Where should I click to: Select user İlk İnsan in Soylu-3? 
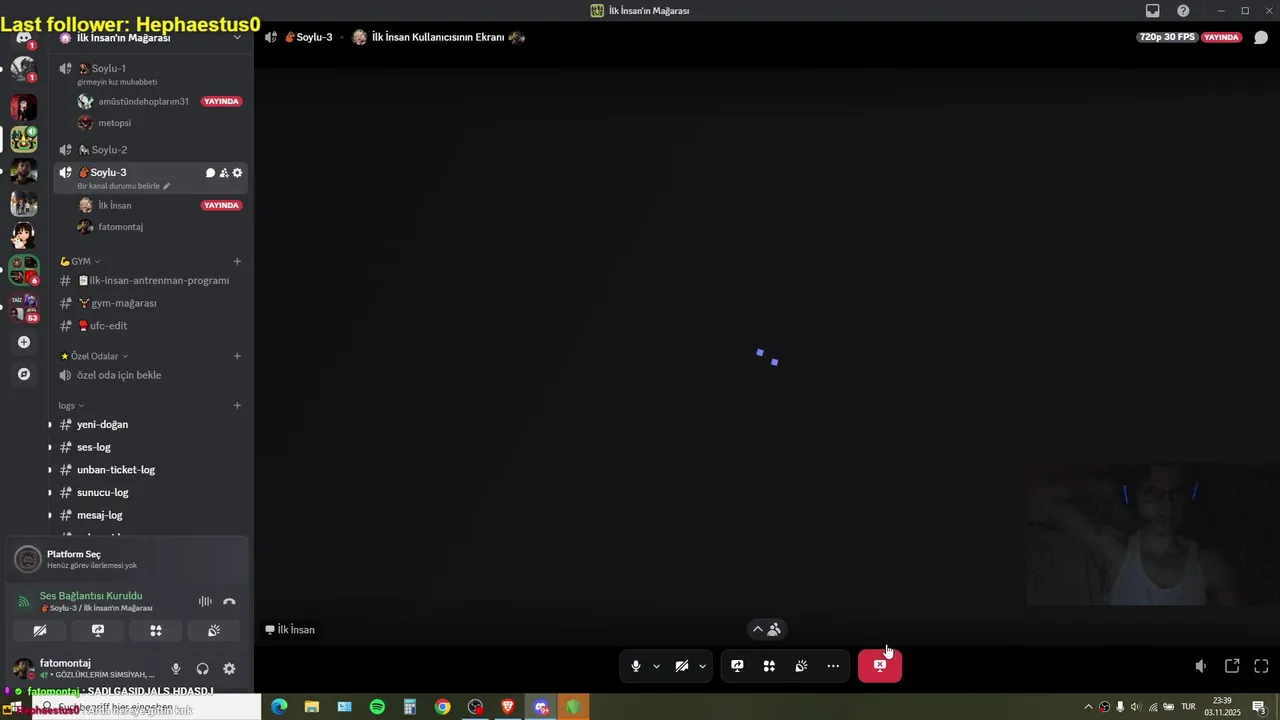pos(114,205)
